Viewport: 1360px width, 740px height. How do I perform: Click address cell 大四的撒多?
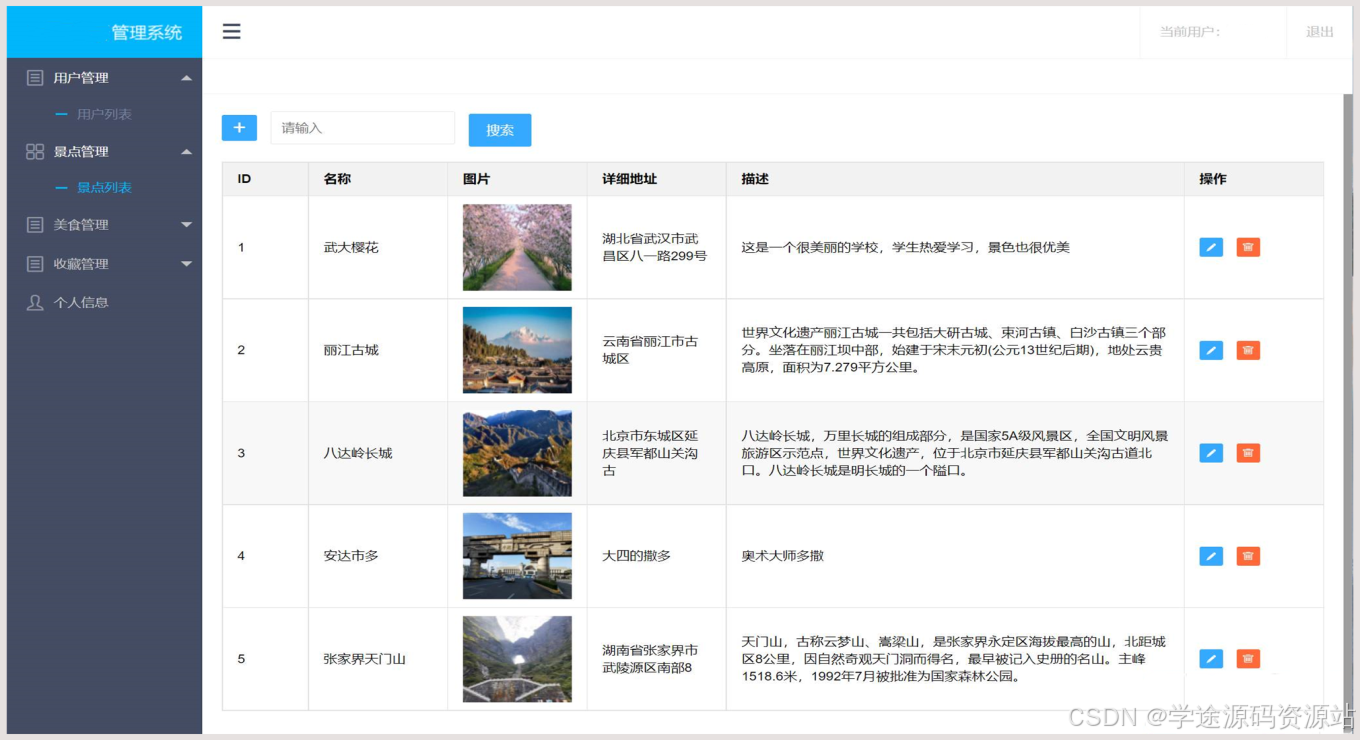[x=637, y=556]
